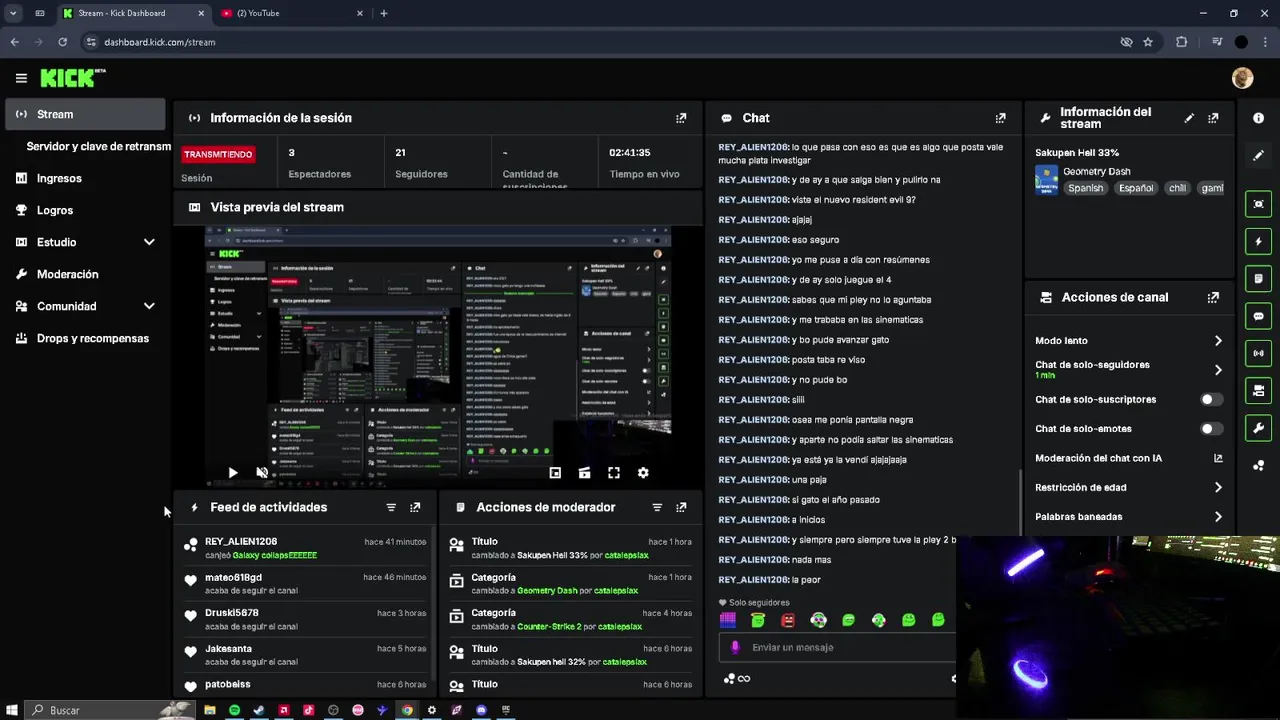Open Restricción de edad options

1129,488
